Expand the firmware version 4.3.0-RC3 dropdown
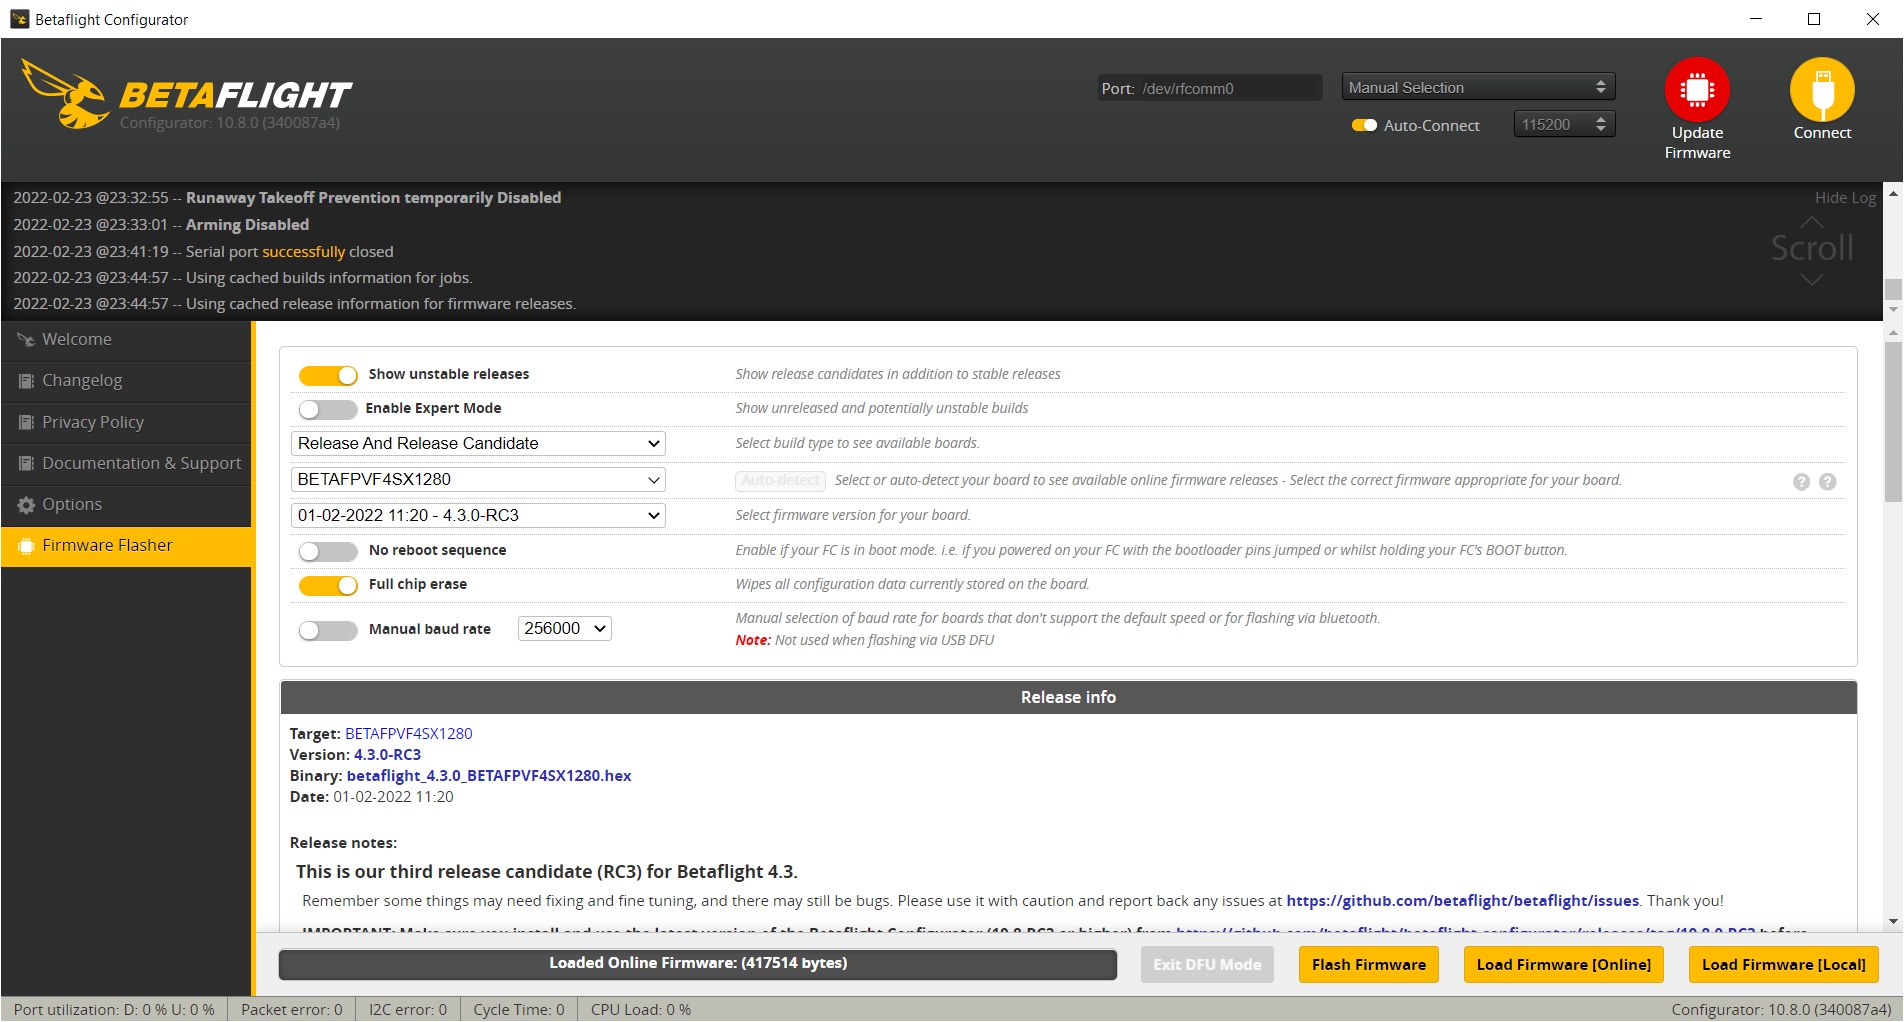The width and height of the screenshot is (1904, 1022). tap(478, 516)
